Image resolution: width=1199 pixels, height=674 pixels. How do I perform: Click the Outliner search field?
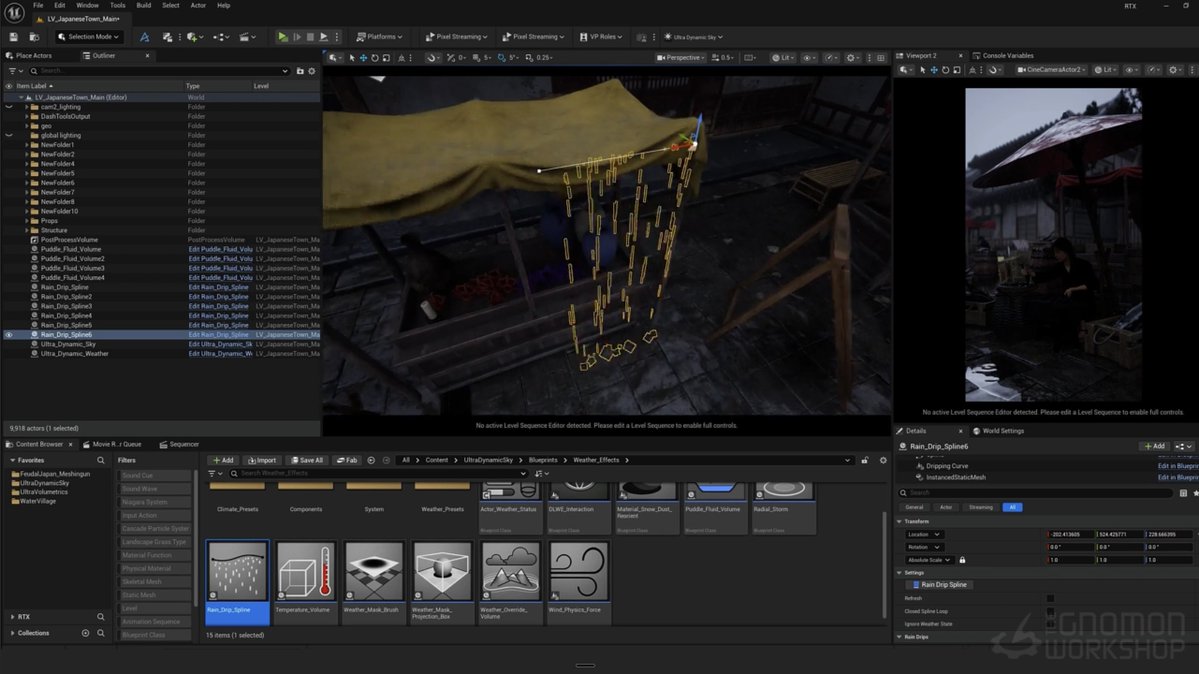point(159,71)
